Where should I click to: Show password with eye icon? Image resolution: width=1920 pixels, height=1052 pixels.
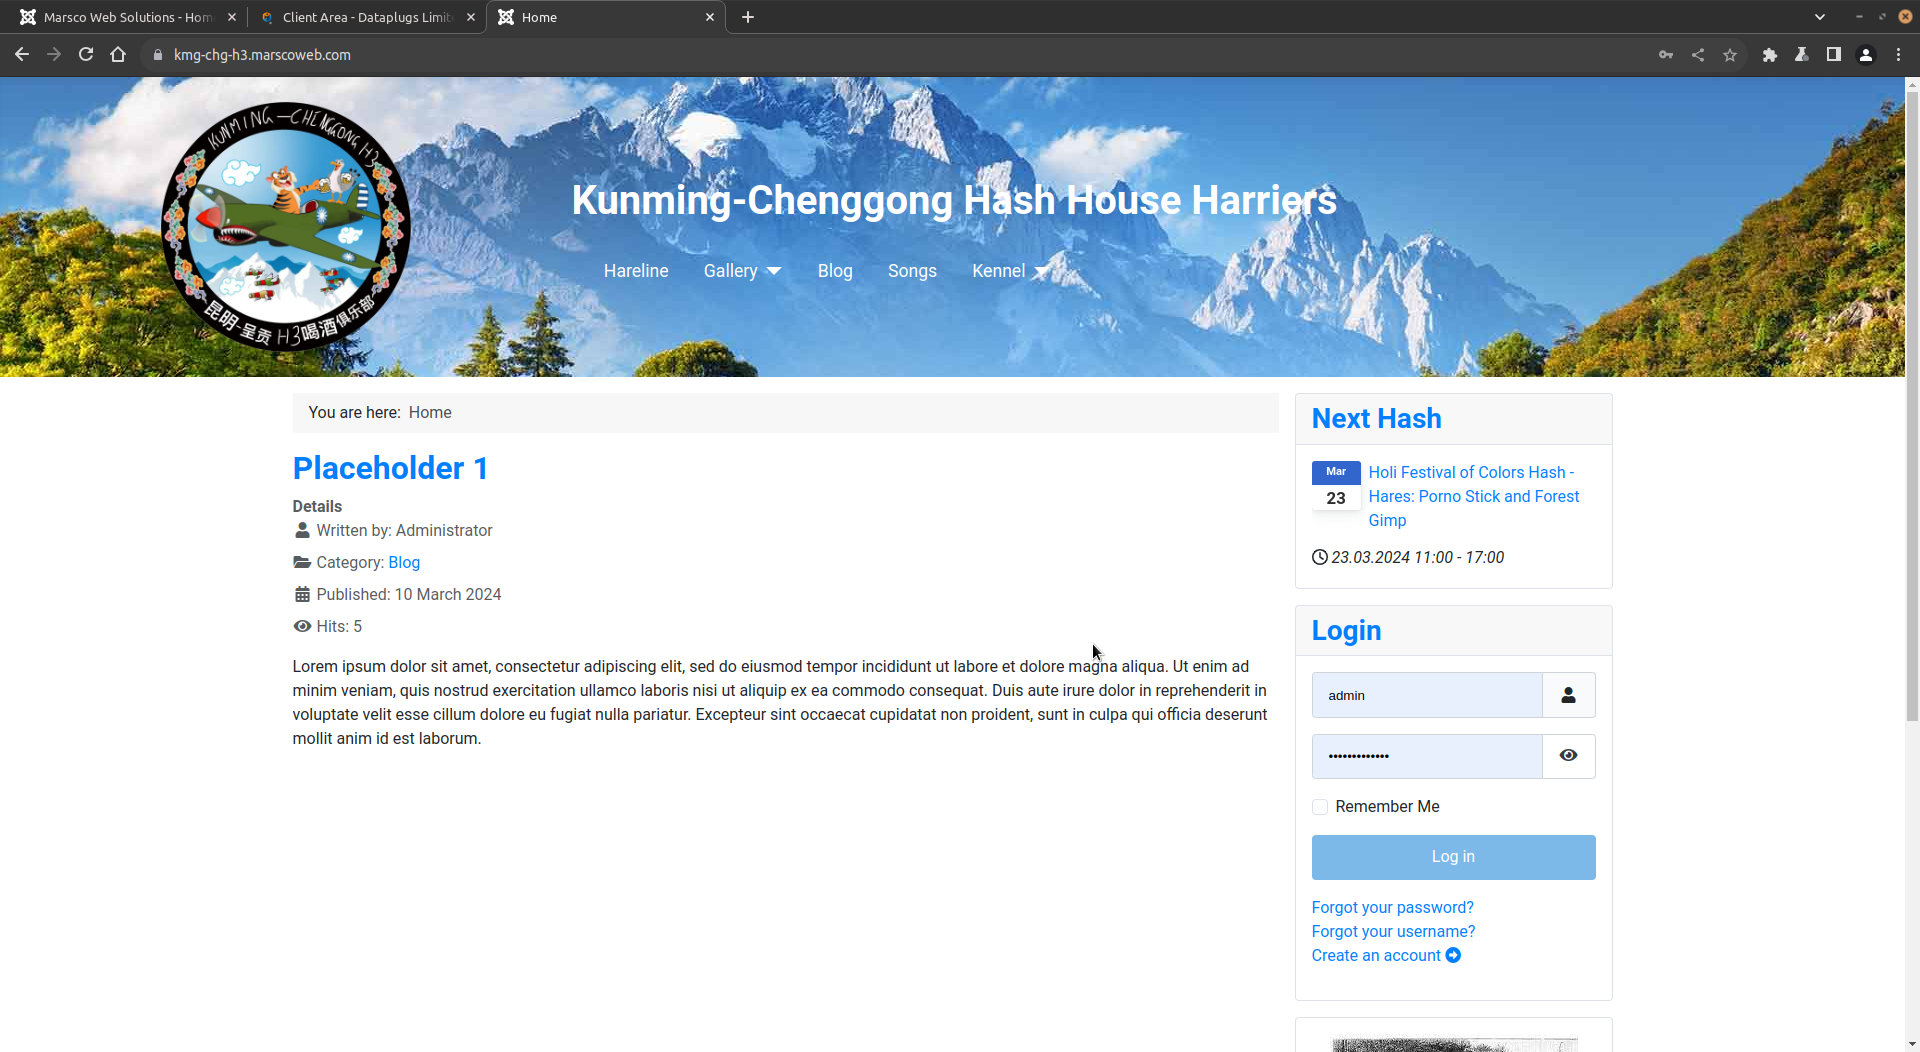1568,756
